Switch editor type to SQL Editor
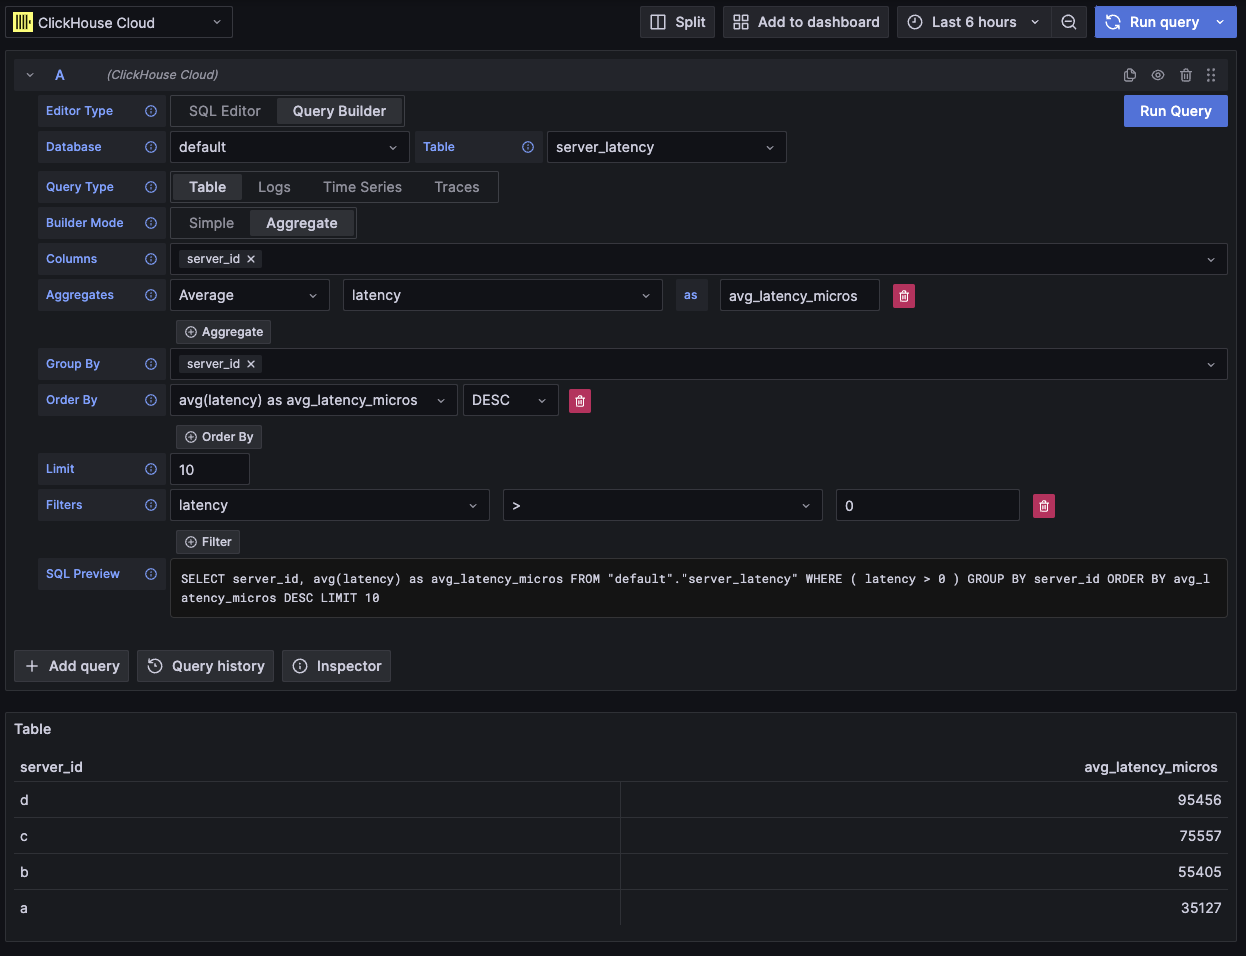Screen dimensions: 1246x956 pos(225,111)
